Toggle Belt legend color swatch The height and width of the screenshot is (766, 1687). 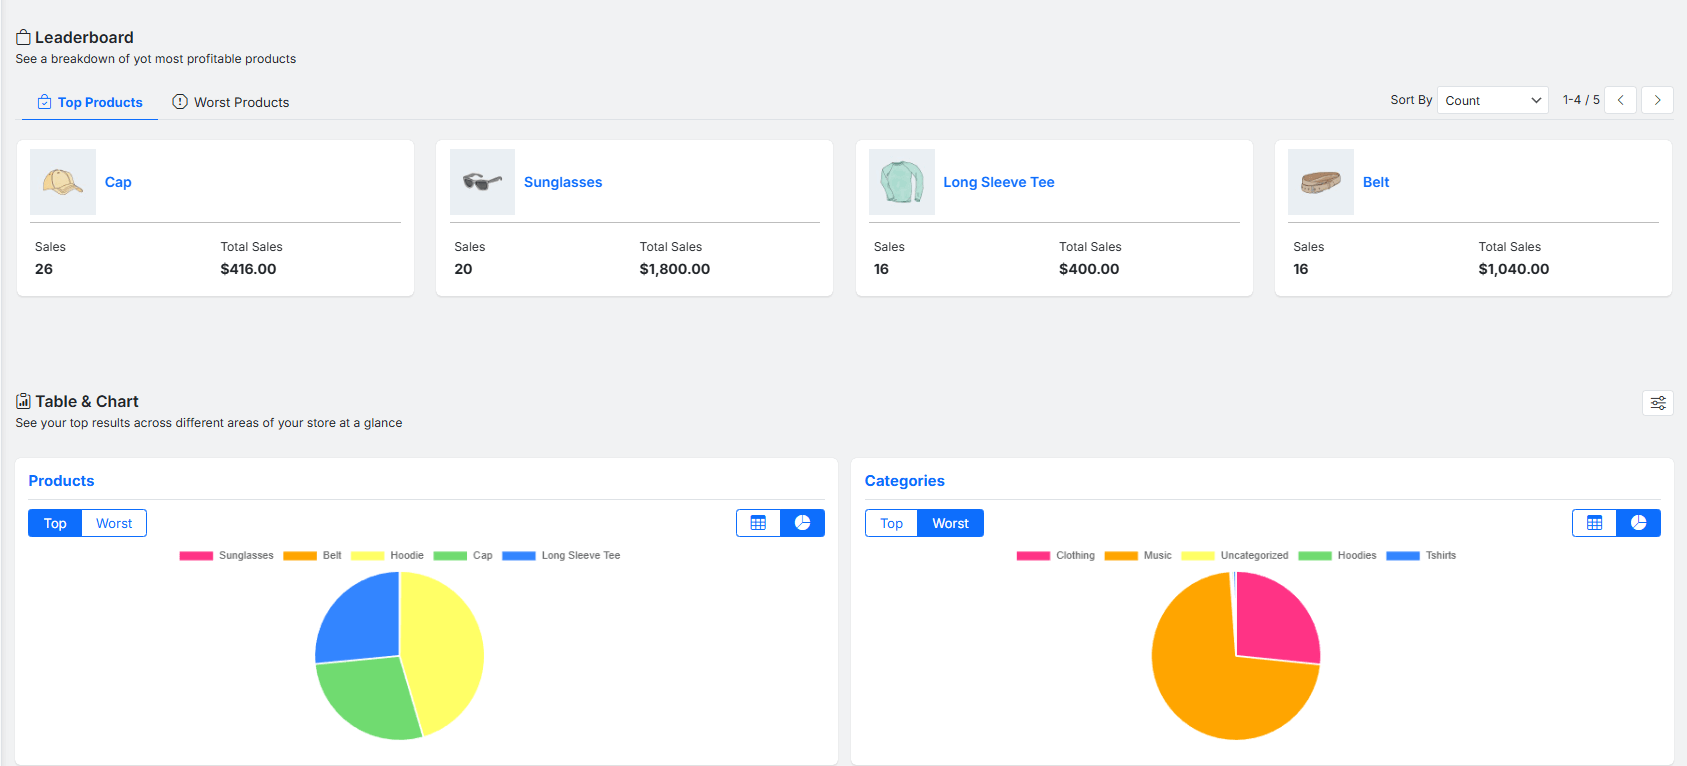click(300, 555)
